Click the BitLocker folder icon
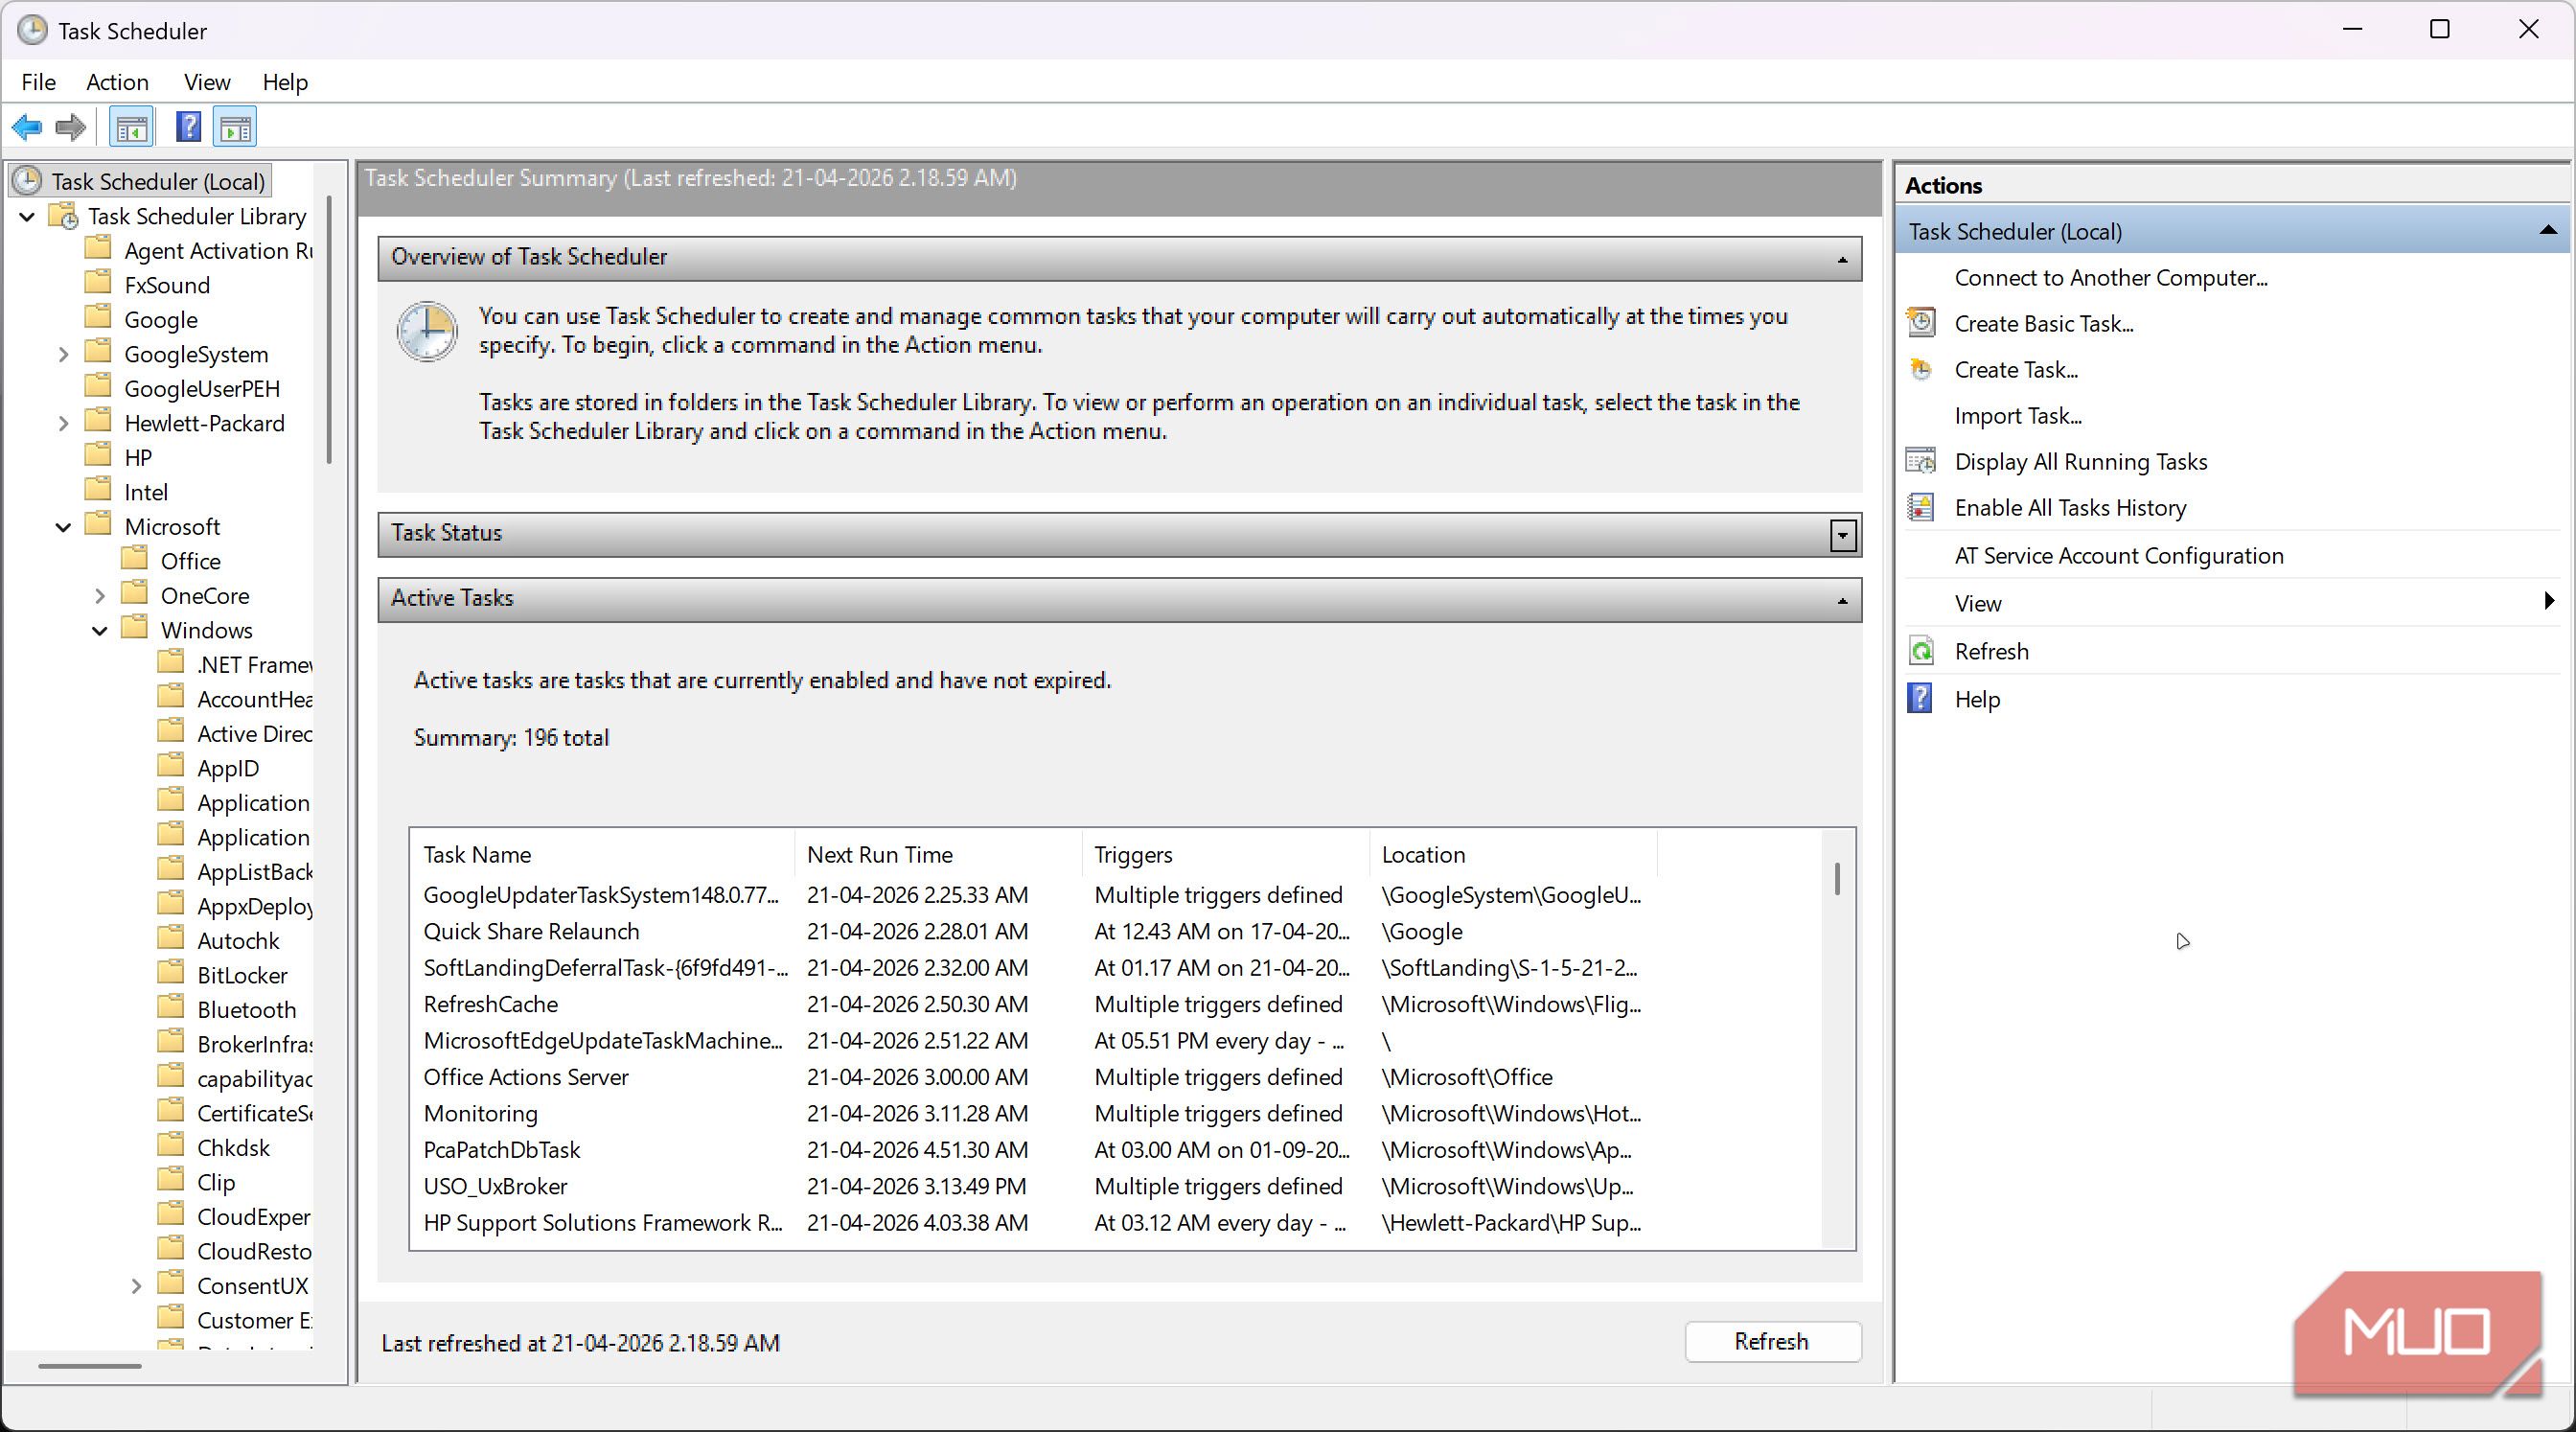Image resolution: width=2576 pixels, height=1432 pixels. tap(171, 973)
